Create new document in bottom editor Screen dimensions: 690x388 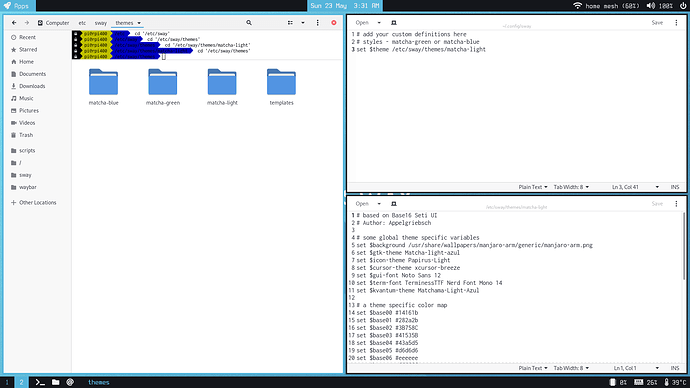394,204
